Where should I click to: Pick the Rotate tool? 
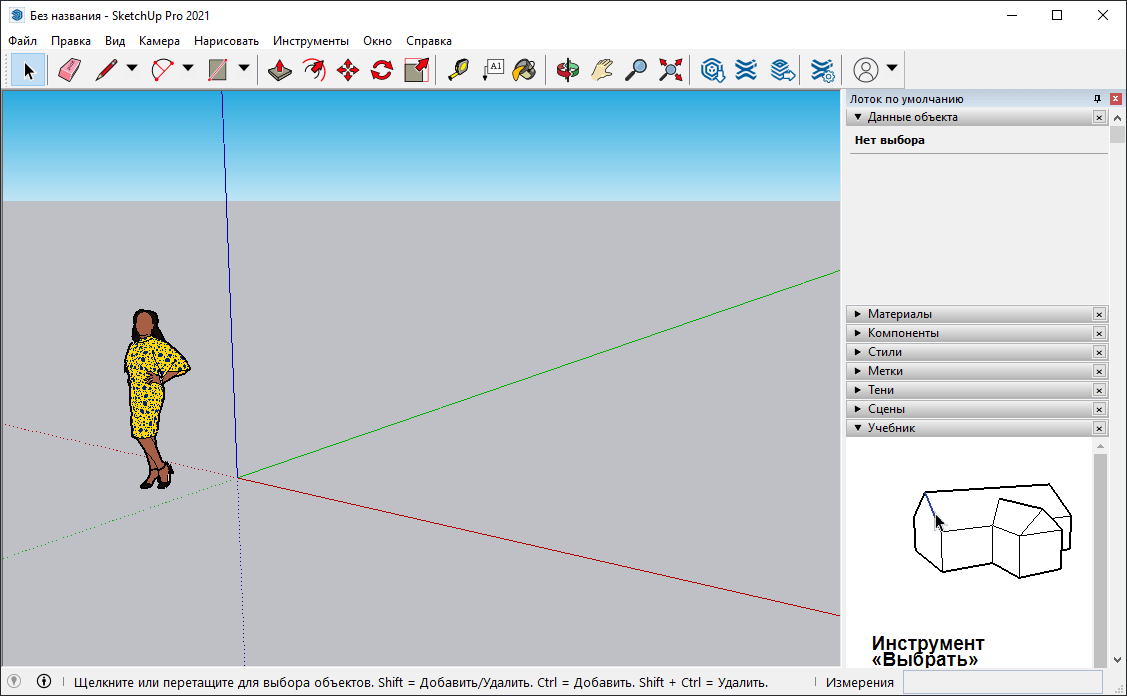382,70
